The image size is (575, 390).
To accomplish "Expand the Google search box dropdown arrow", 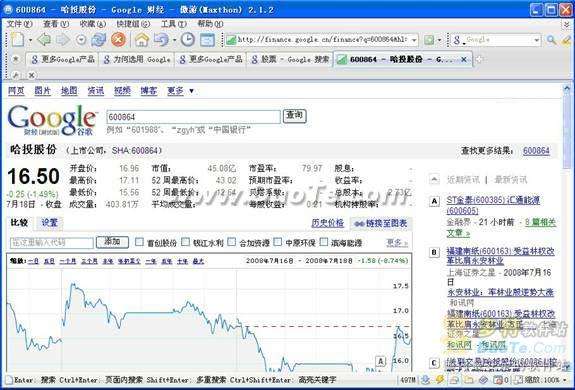I will 537,40.
